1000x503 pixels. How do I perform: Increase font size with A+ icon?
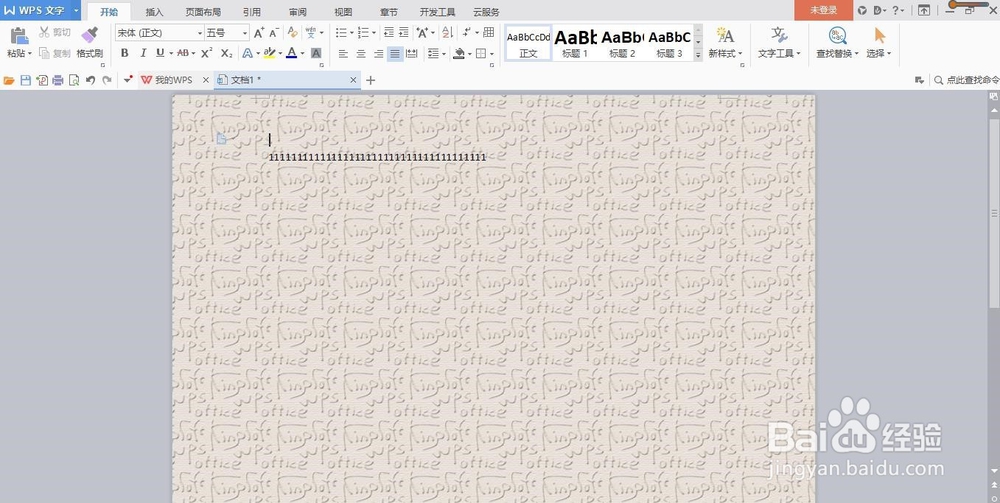[x=258, y=33]
